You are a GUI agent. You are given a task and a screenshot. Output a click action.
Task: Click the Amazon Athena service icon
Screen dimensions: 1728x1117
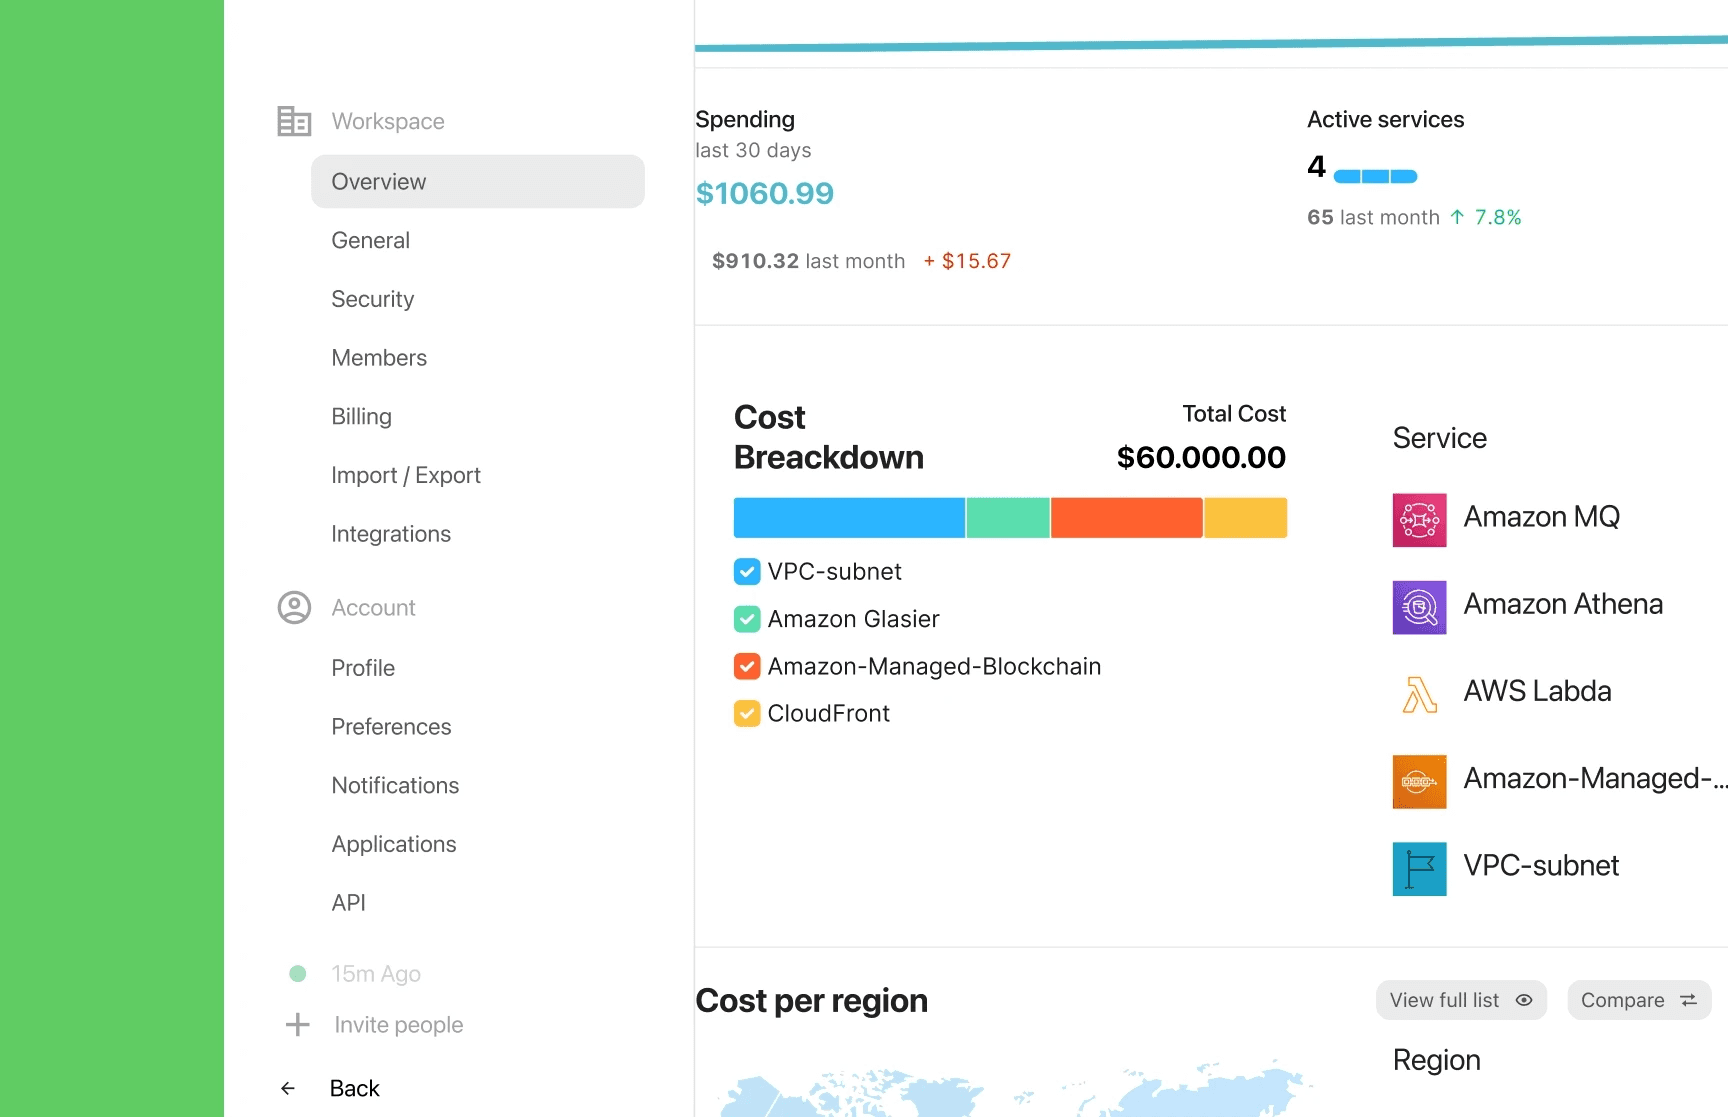tap(1419, 607)
